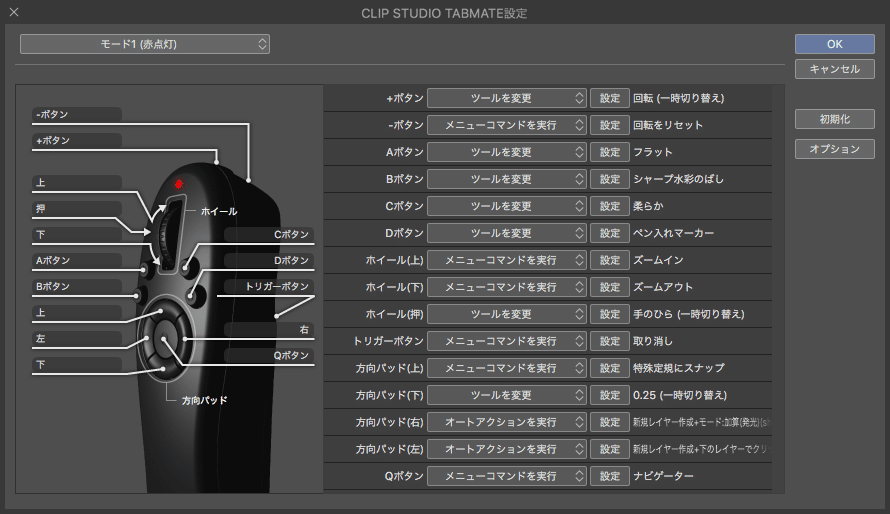890x514 pixels.
Task: Select the 左 direction pad label on the diagram
Action: pos(77,338)
